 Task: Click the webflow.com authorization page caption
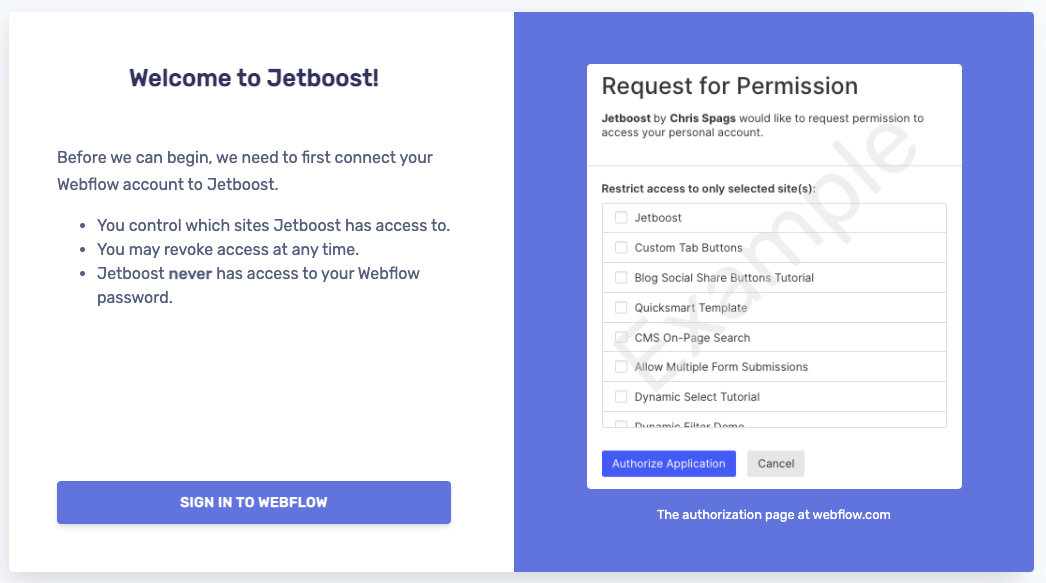tap(773, 515)
